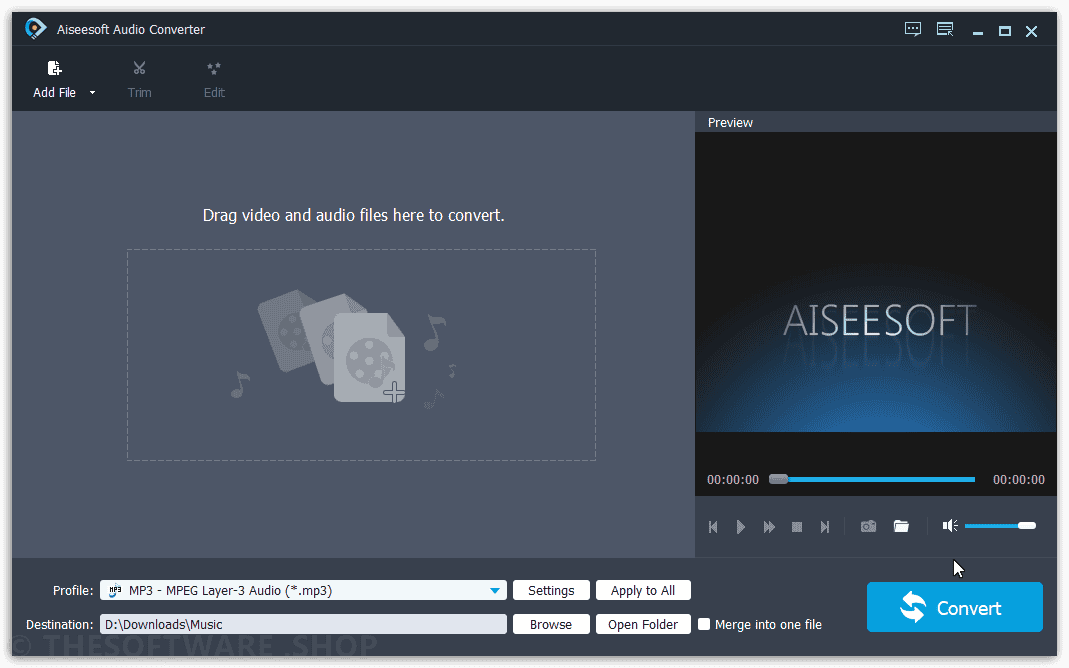The image size is (1069, 668).
Task: Click the Settings button
Action: pyautogui.click(x=551, y=590)
